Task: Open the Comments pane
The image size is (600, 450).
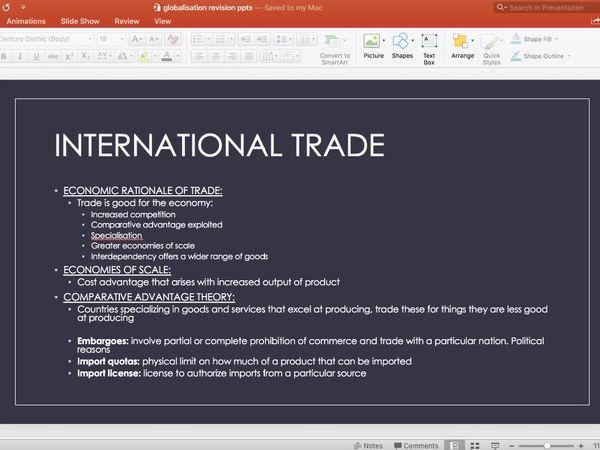Action: (x=416, y=445)
